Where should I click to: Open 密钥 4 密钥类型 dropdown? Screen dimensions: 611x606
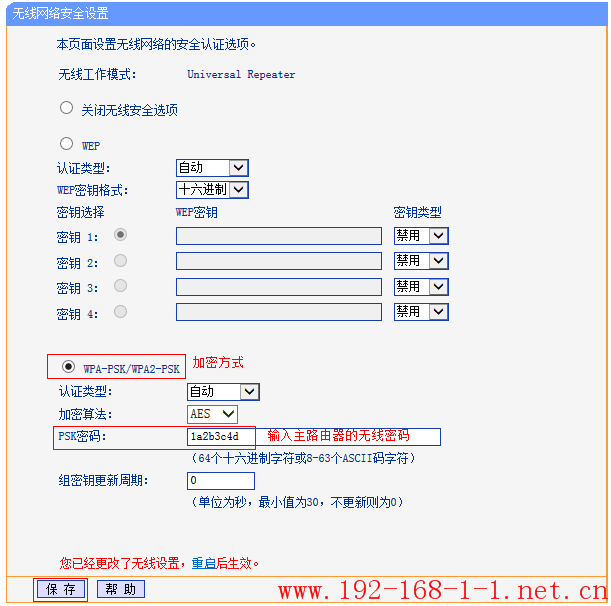(x=421, y=312)
